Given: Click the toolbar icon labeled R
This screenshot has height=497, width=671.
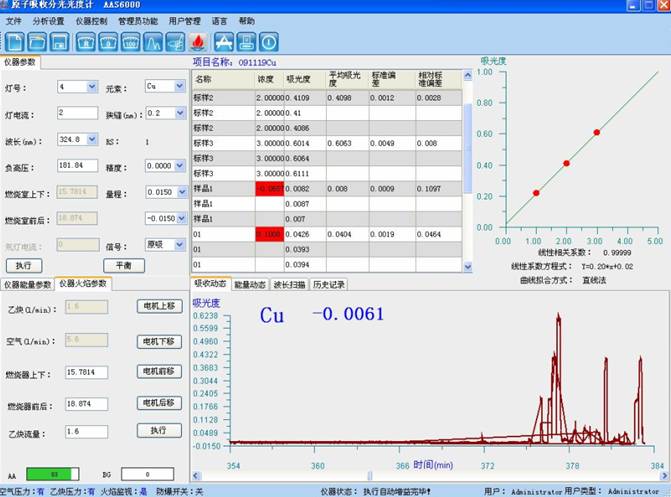Looking at the screenshot, I should click(84, 42).
